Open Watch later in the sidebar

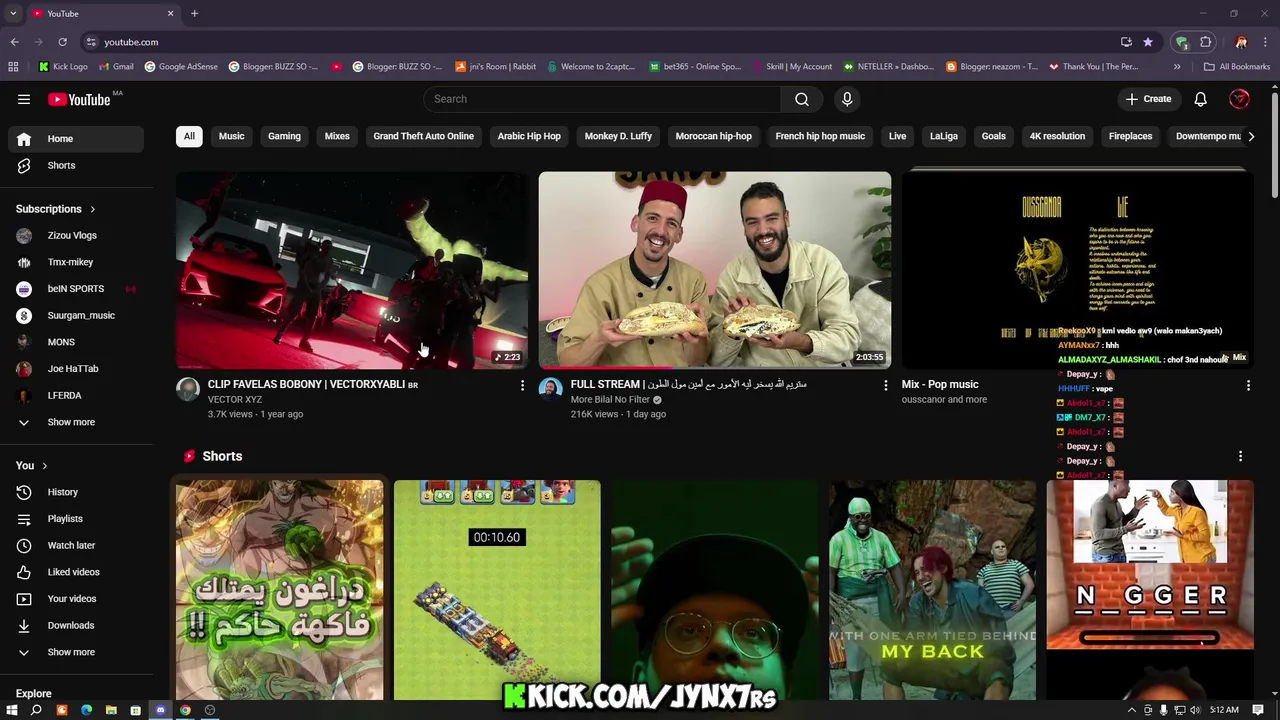[78, 545]
